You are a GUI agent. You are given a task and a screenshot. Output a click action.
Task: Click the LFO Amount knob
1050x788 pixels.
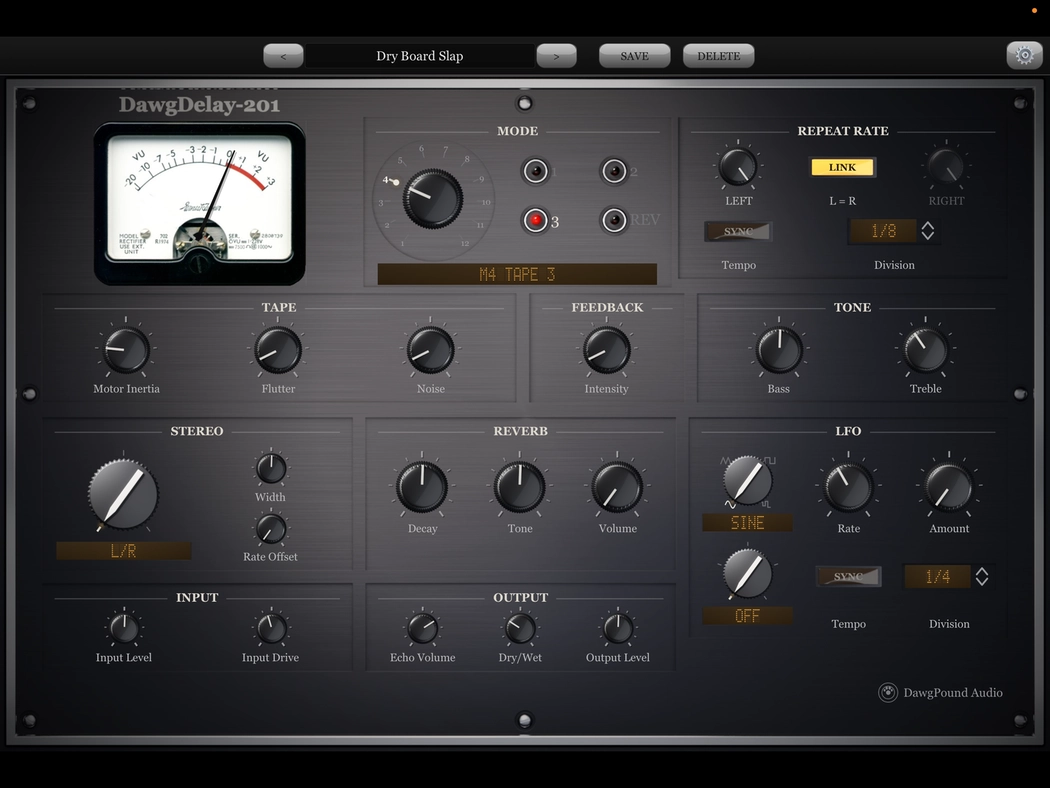(949, 487)
